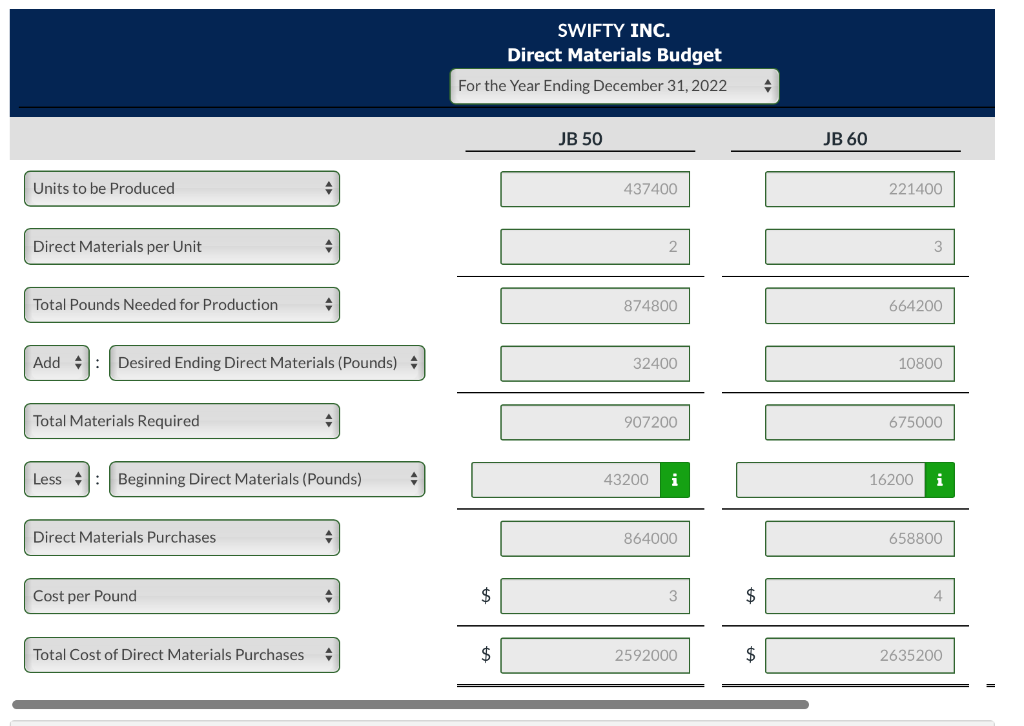This screenshot has width=1024, height=726.
Task: Click the JB 50 total pounds field 874800
Action: click(x=595, y=306)
